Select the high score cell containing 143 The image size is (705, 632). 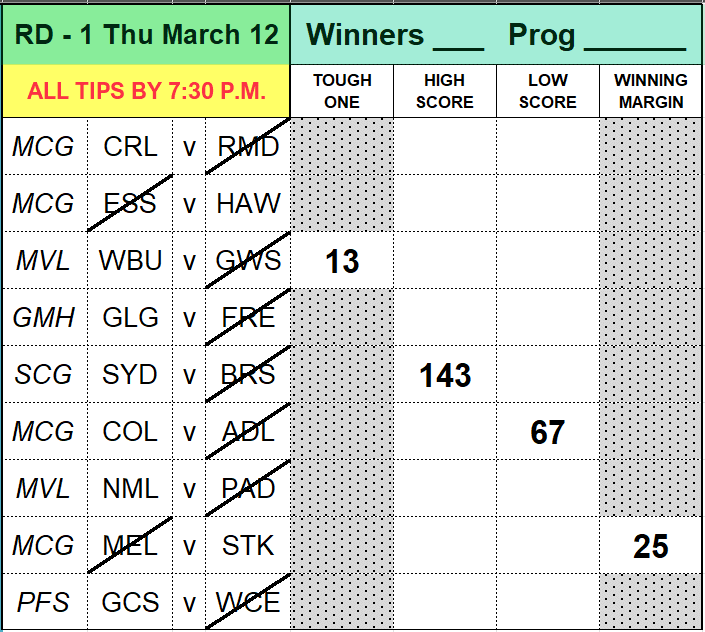pos(445,374)
